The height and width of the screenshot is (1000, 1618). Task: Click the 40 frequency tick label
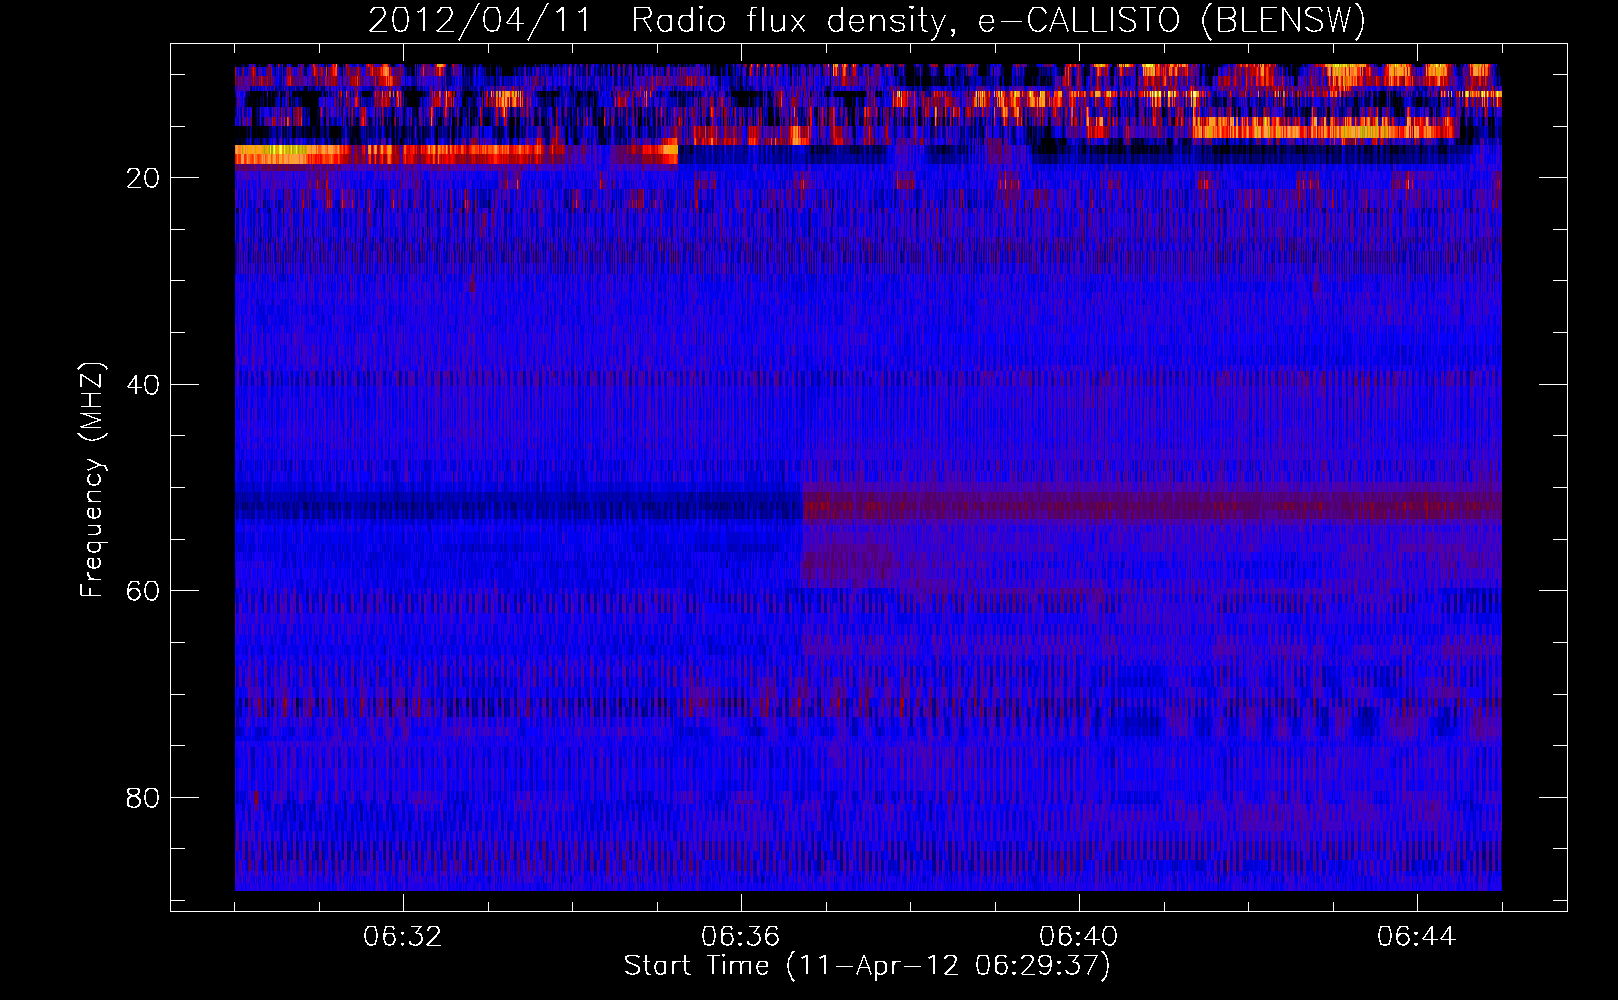pos(143,385)
